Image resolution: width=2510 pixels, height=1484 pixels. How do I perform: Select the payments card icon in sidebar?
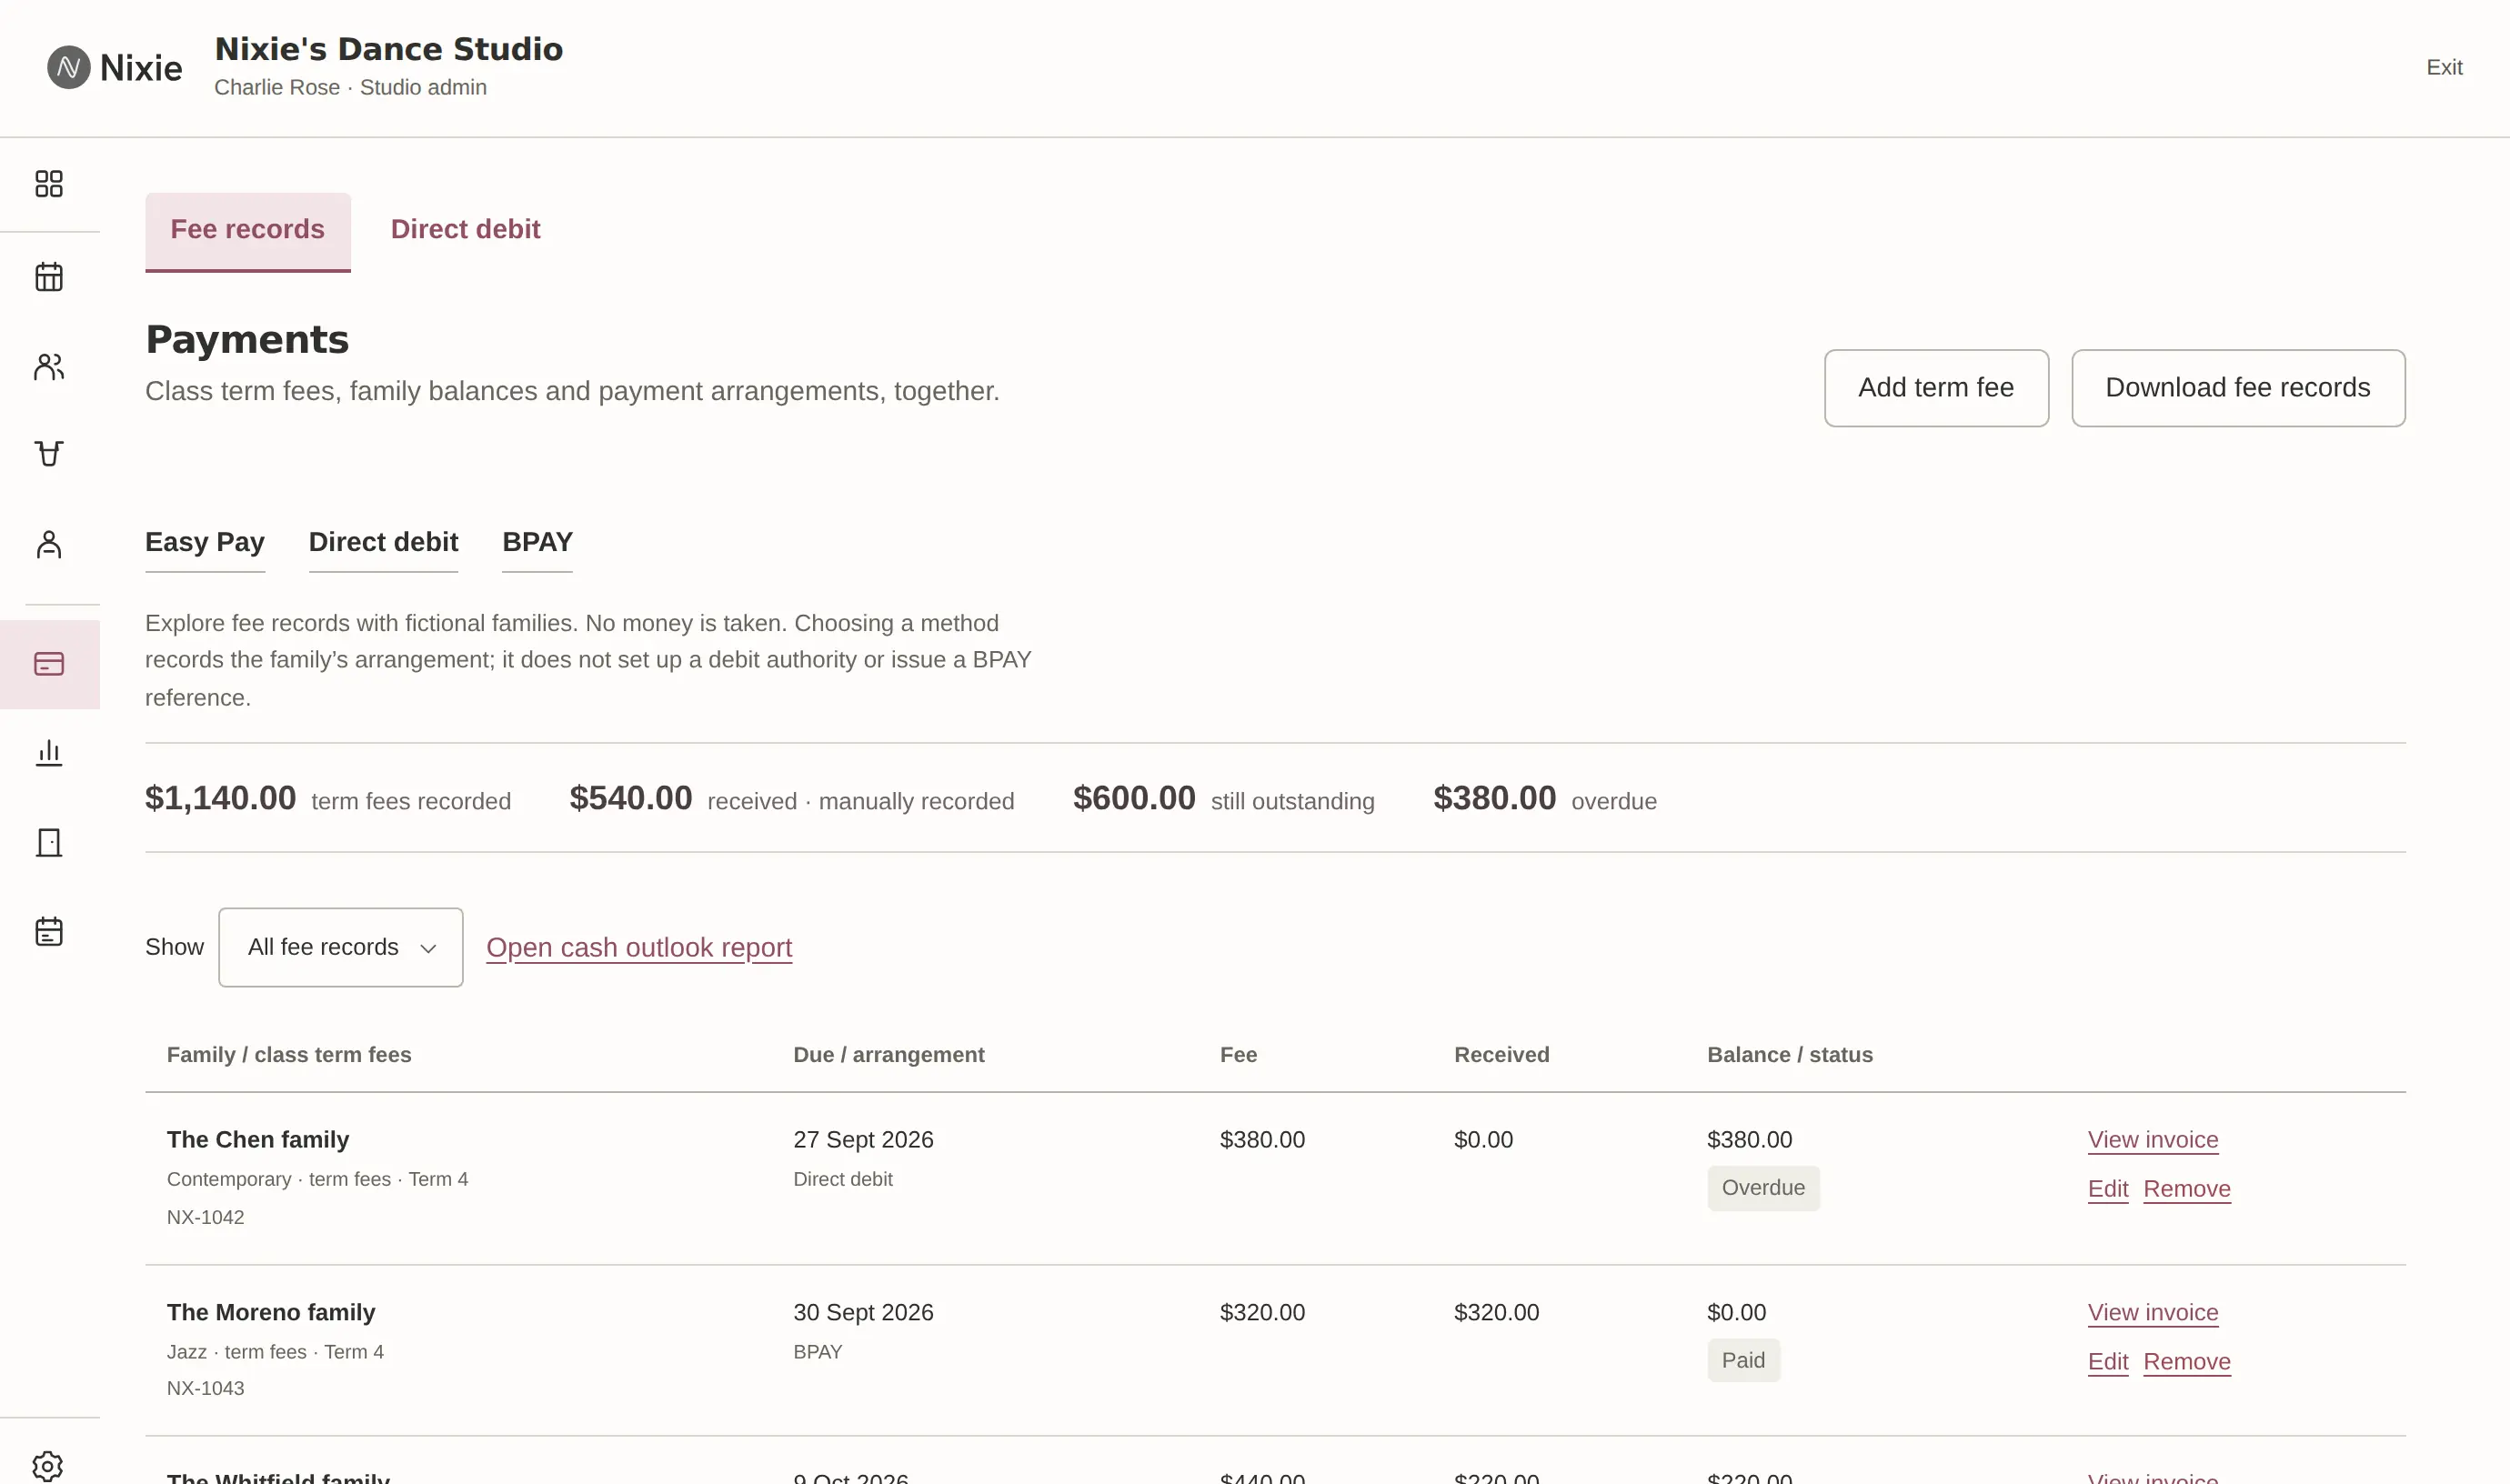click(49, 664)
